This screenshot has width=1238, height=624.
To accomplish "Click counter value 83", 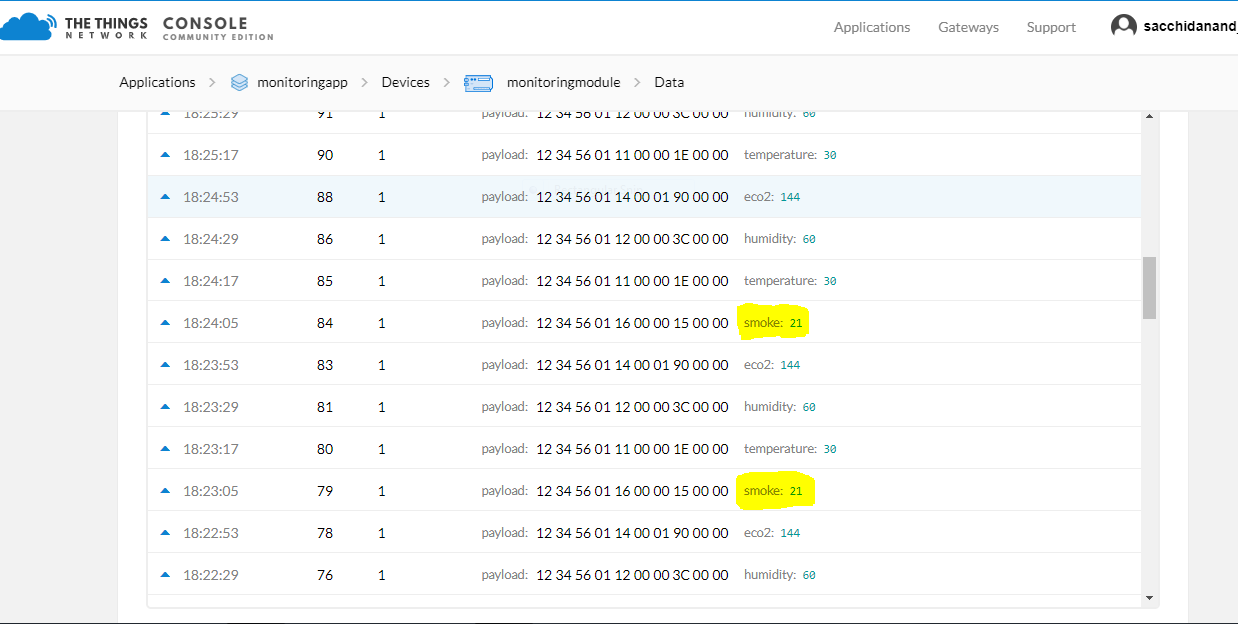I will (325, 365).
